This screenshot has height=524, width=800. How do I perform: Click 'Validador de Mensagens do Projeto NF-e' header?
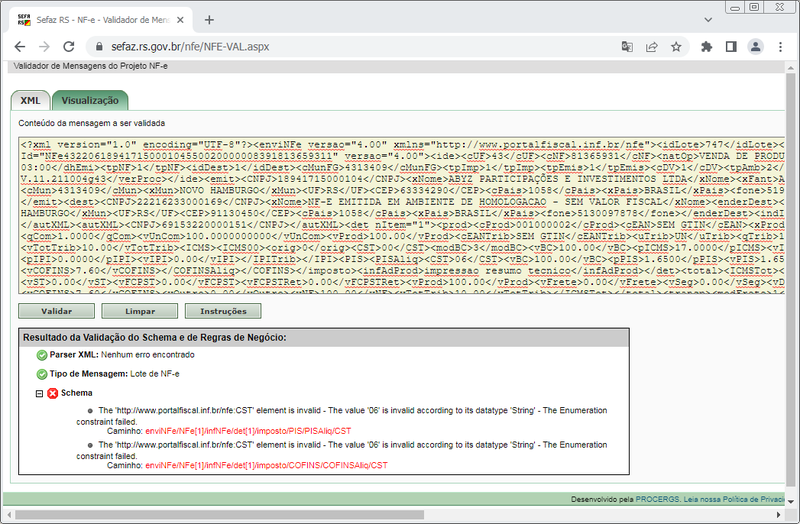coord(90,66)
